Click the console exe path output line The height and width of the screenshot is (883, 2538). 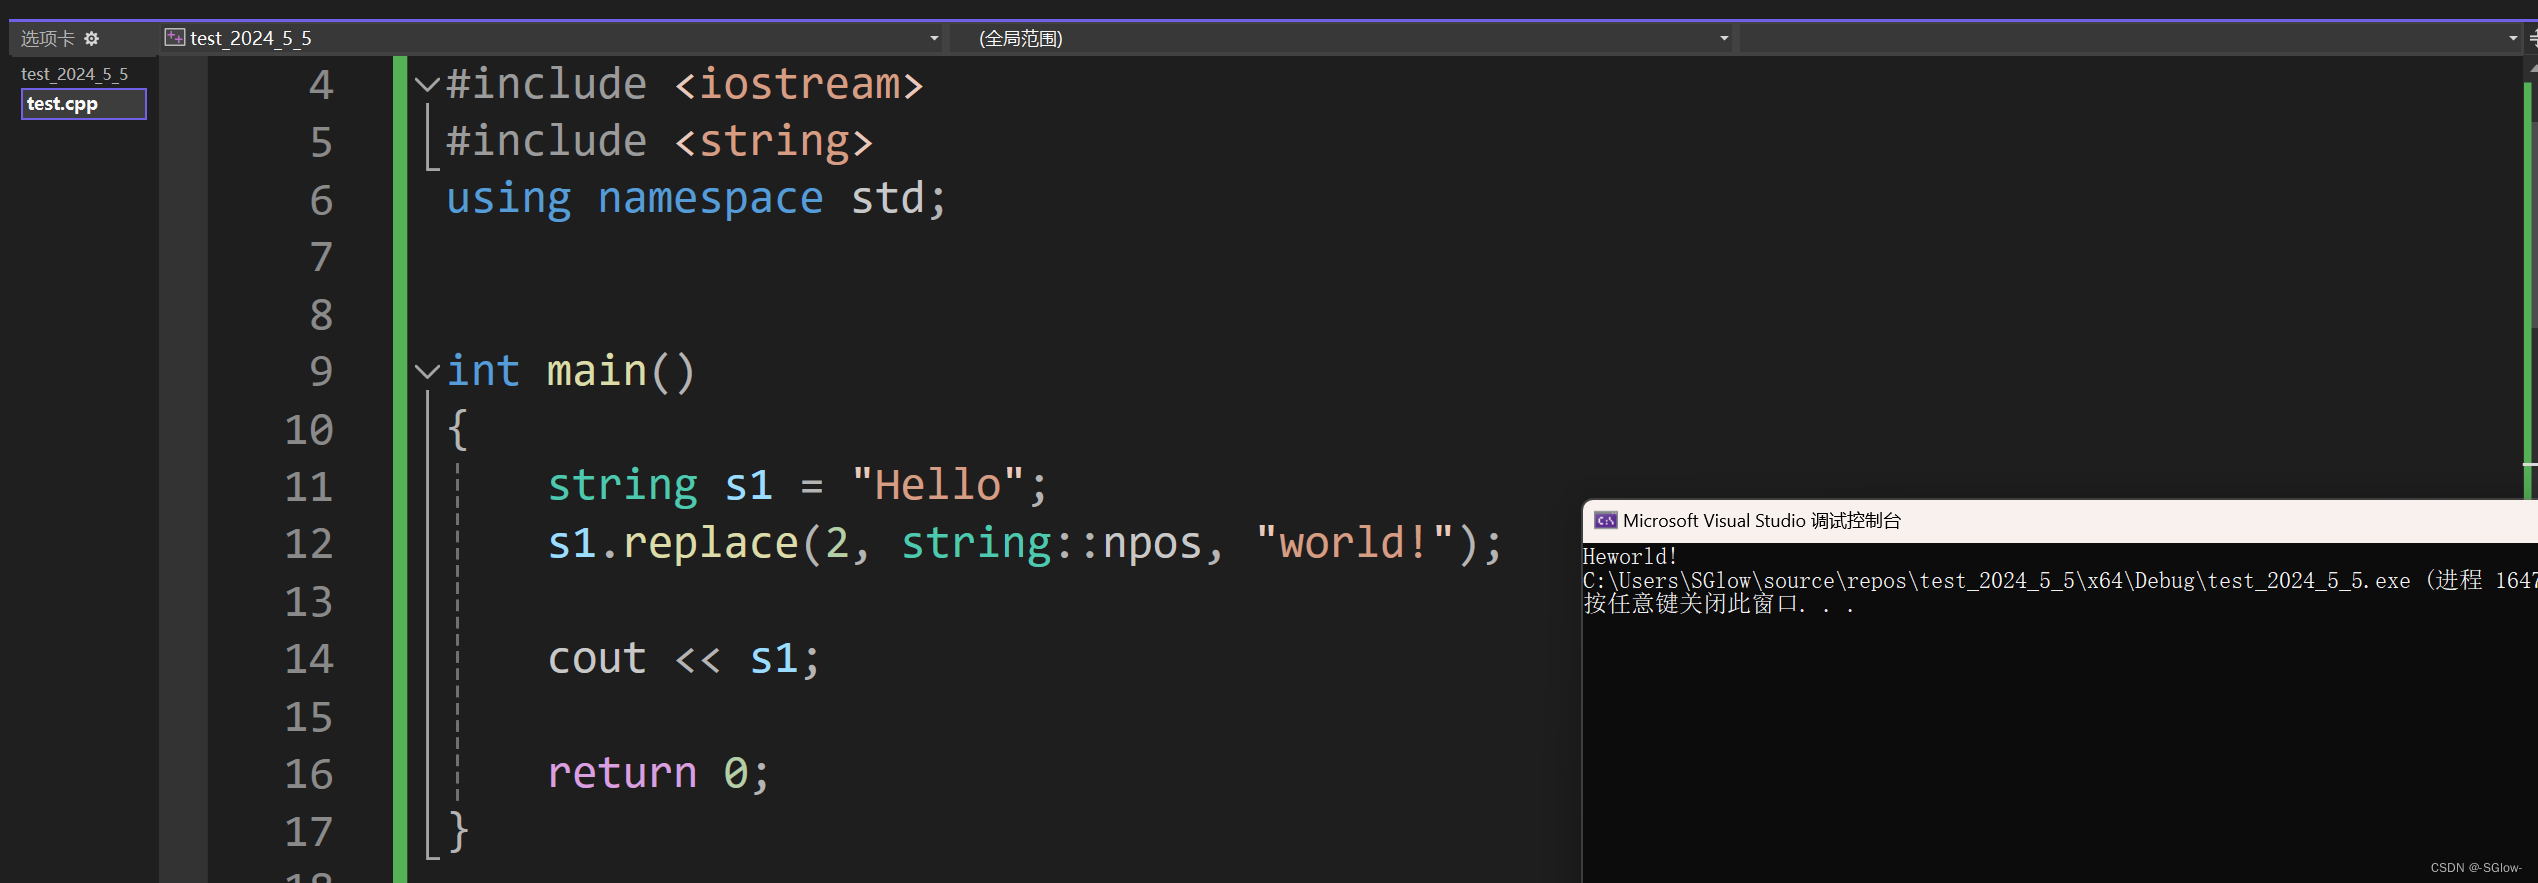click(2060, 581)
